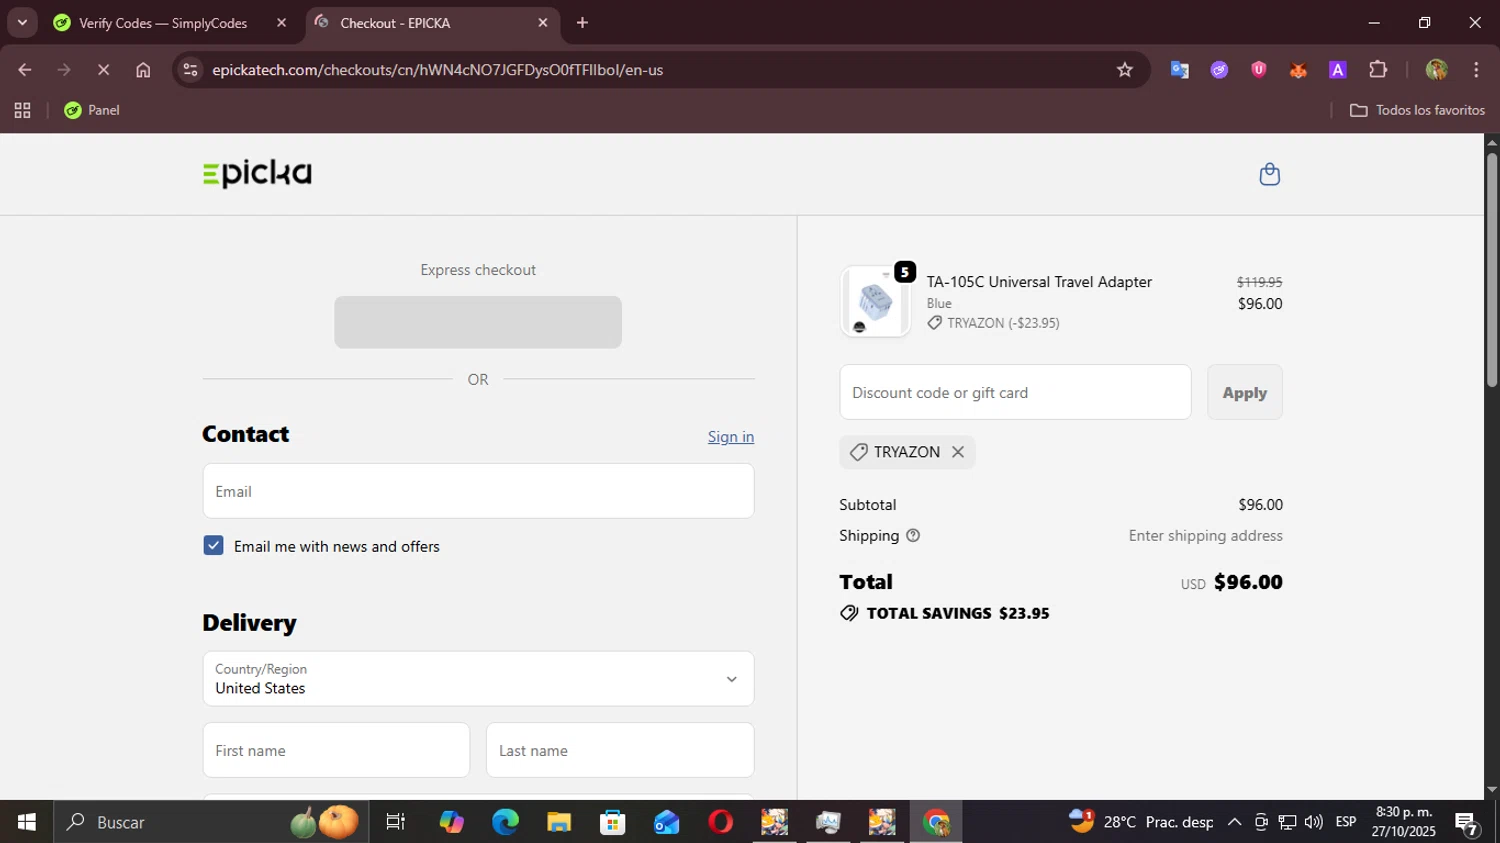Close the Verify Codes — SimplyCodes tab

pyautogui.click(x=281, y=22)
